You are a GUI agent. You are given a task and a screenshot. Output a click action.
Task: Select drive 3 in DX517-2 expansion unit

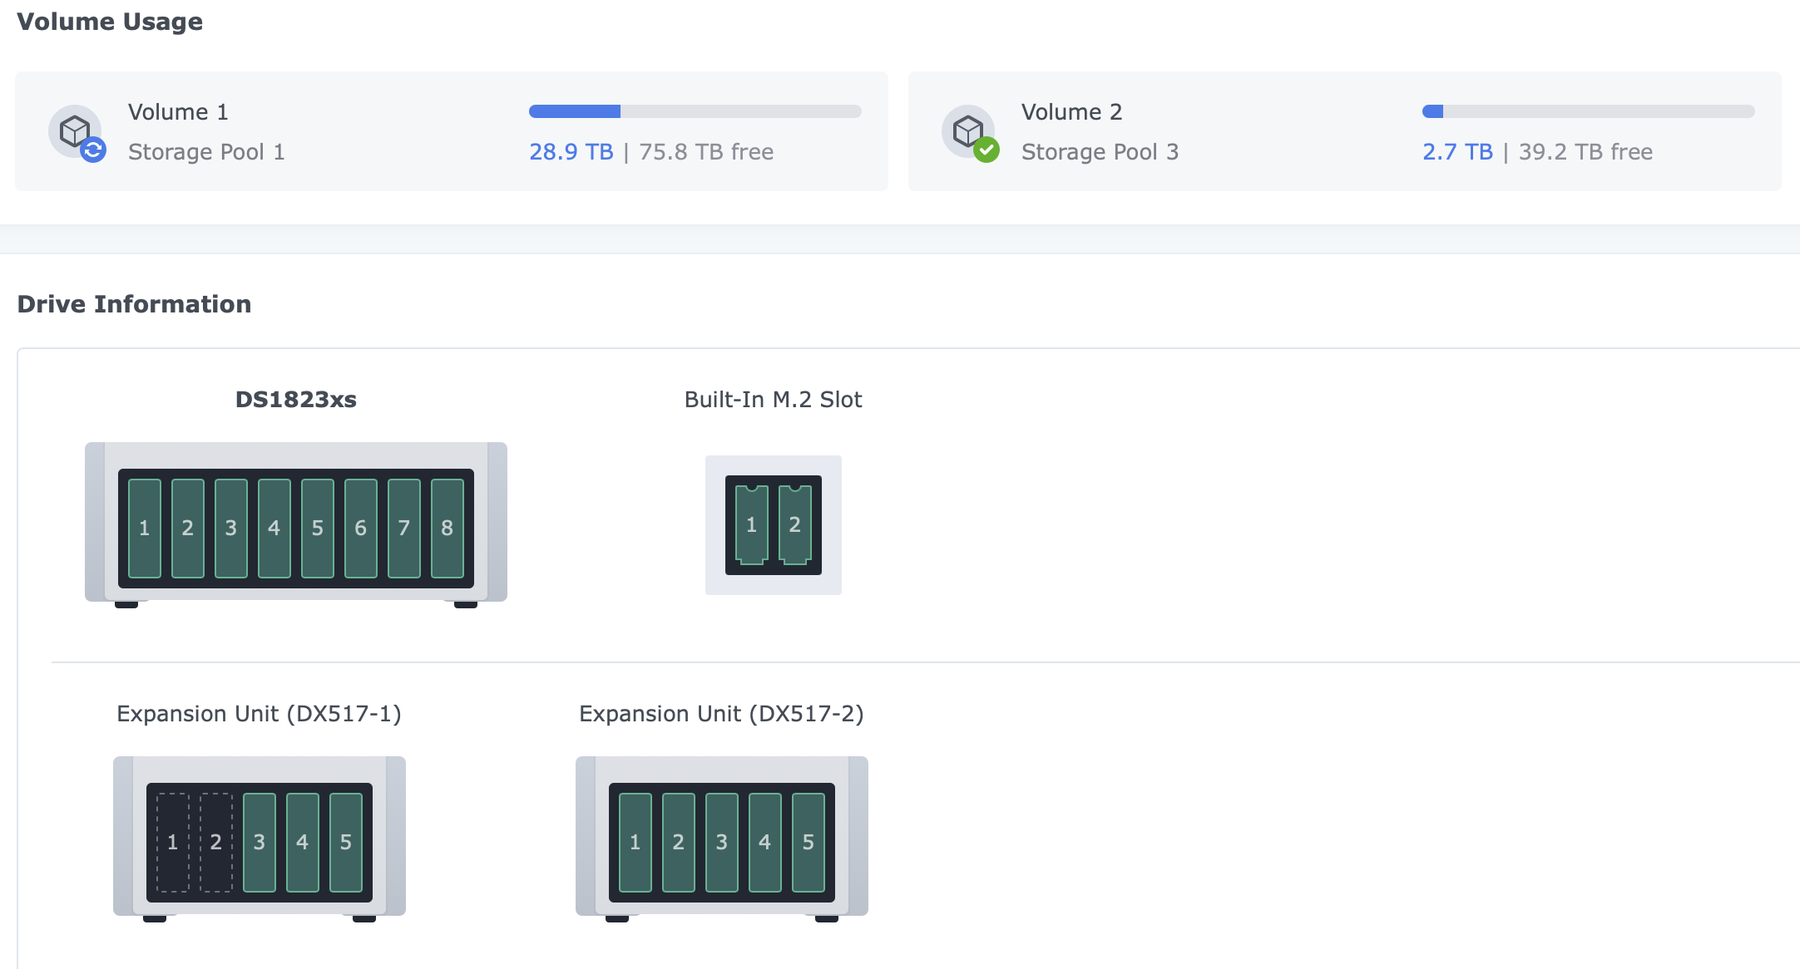coord(721,842)
